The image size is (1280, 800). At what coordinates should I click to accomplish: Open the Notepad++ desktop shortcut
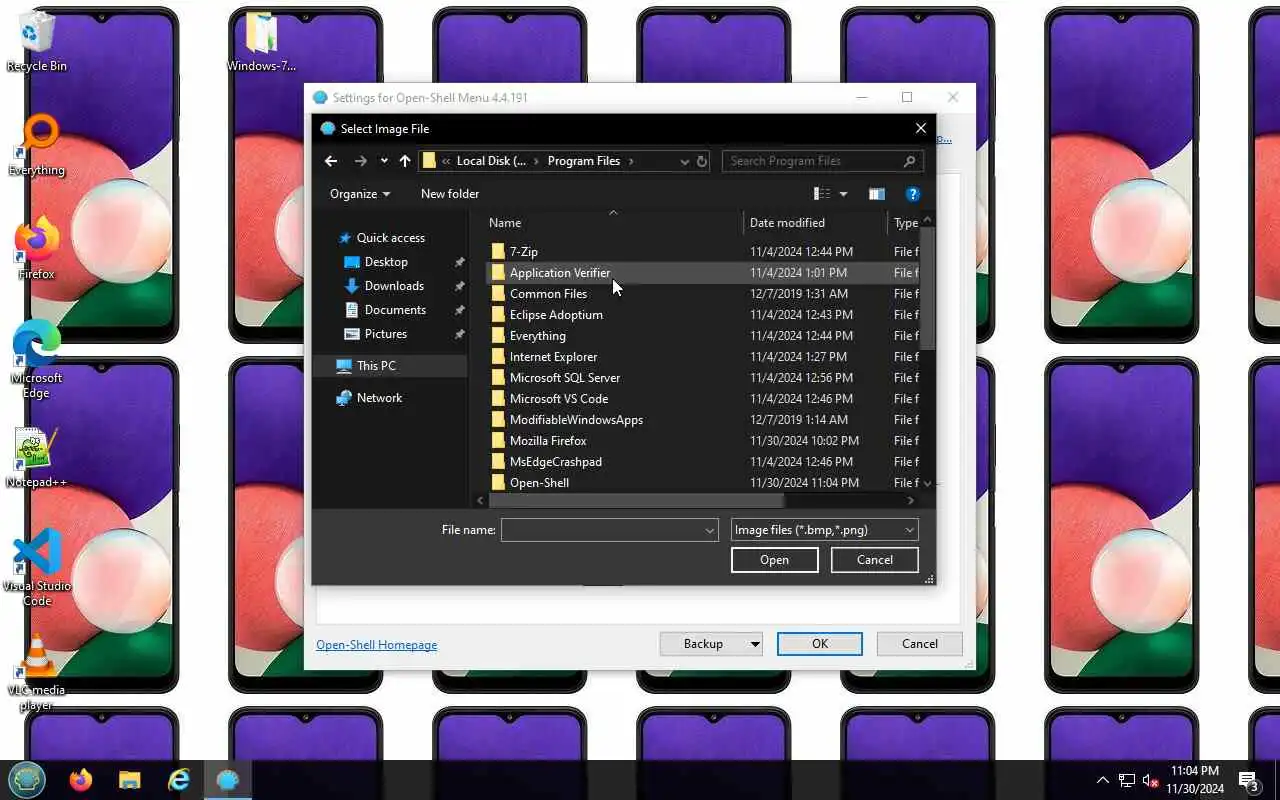pyautogui.click(x=37, y=458)
